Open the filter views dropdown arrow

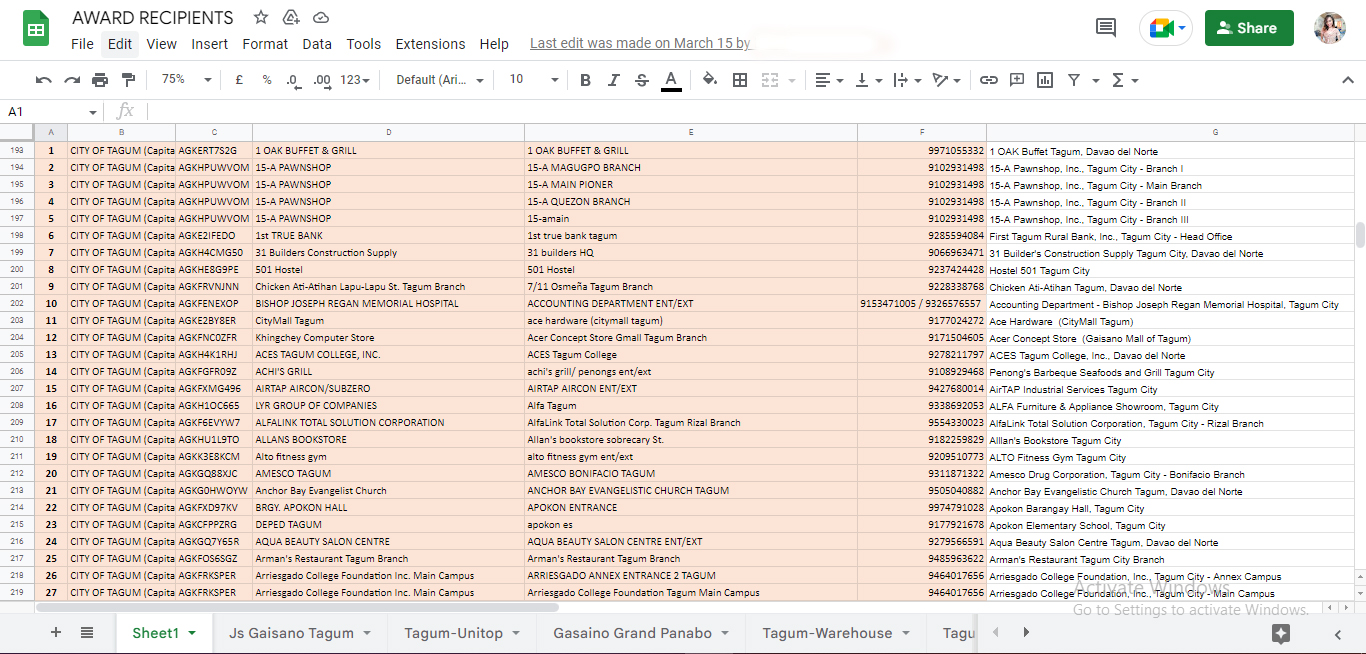tap(1096, 80)
